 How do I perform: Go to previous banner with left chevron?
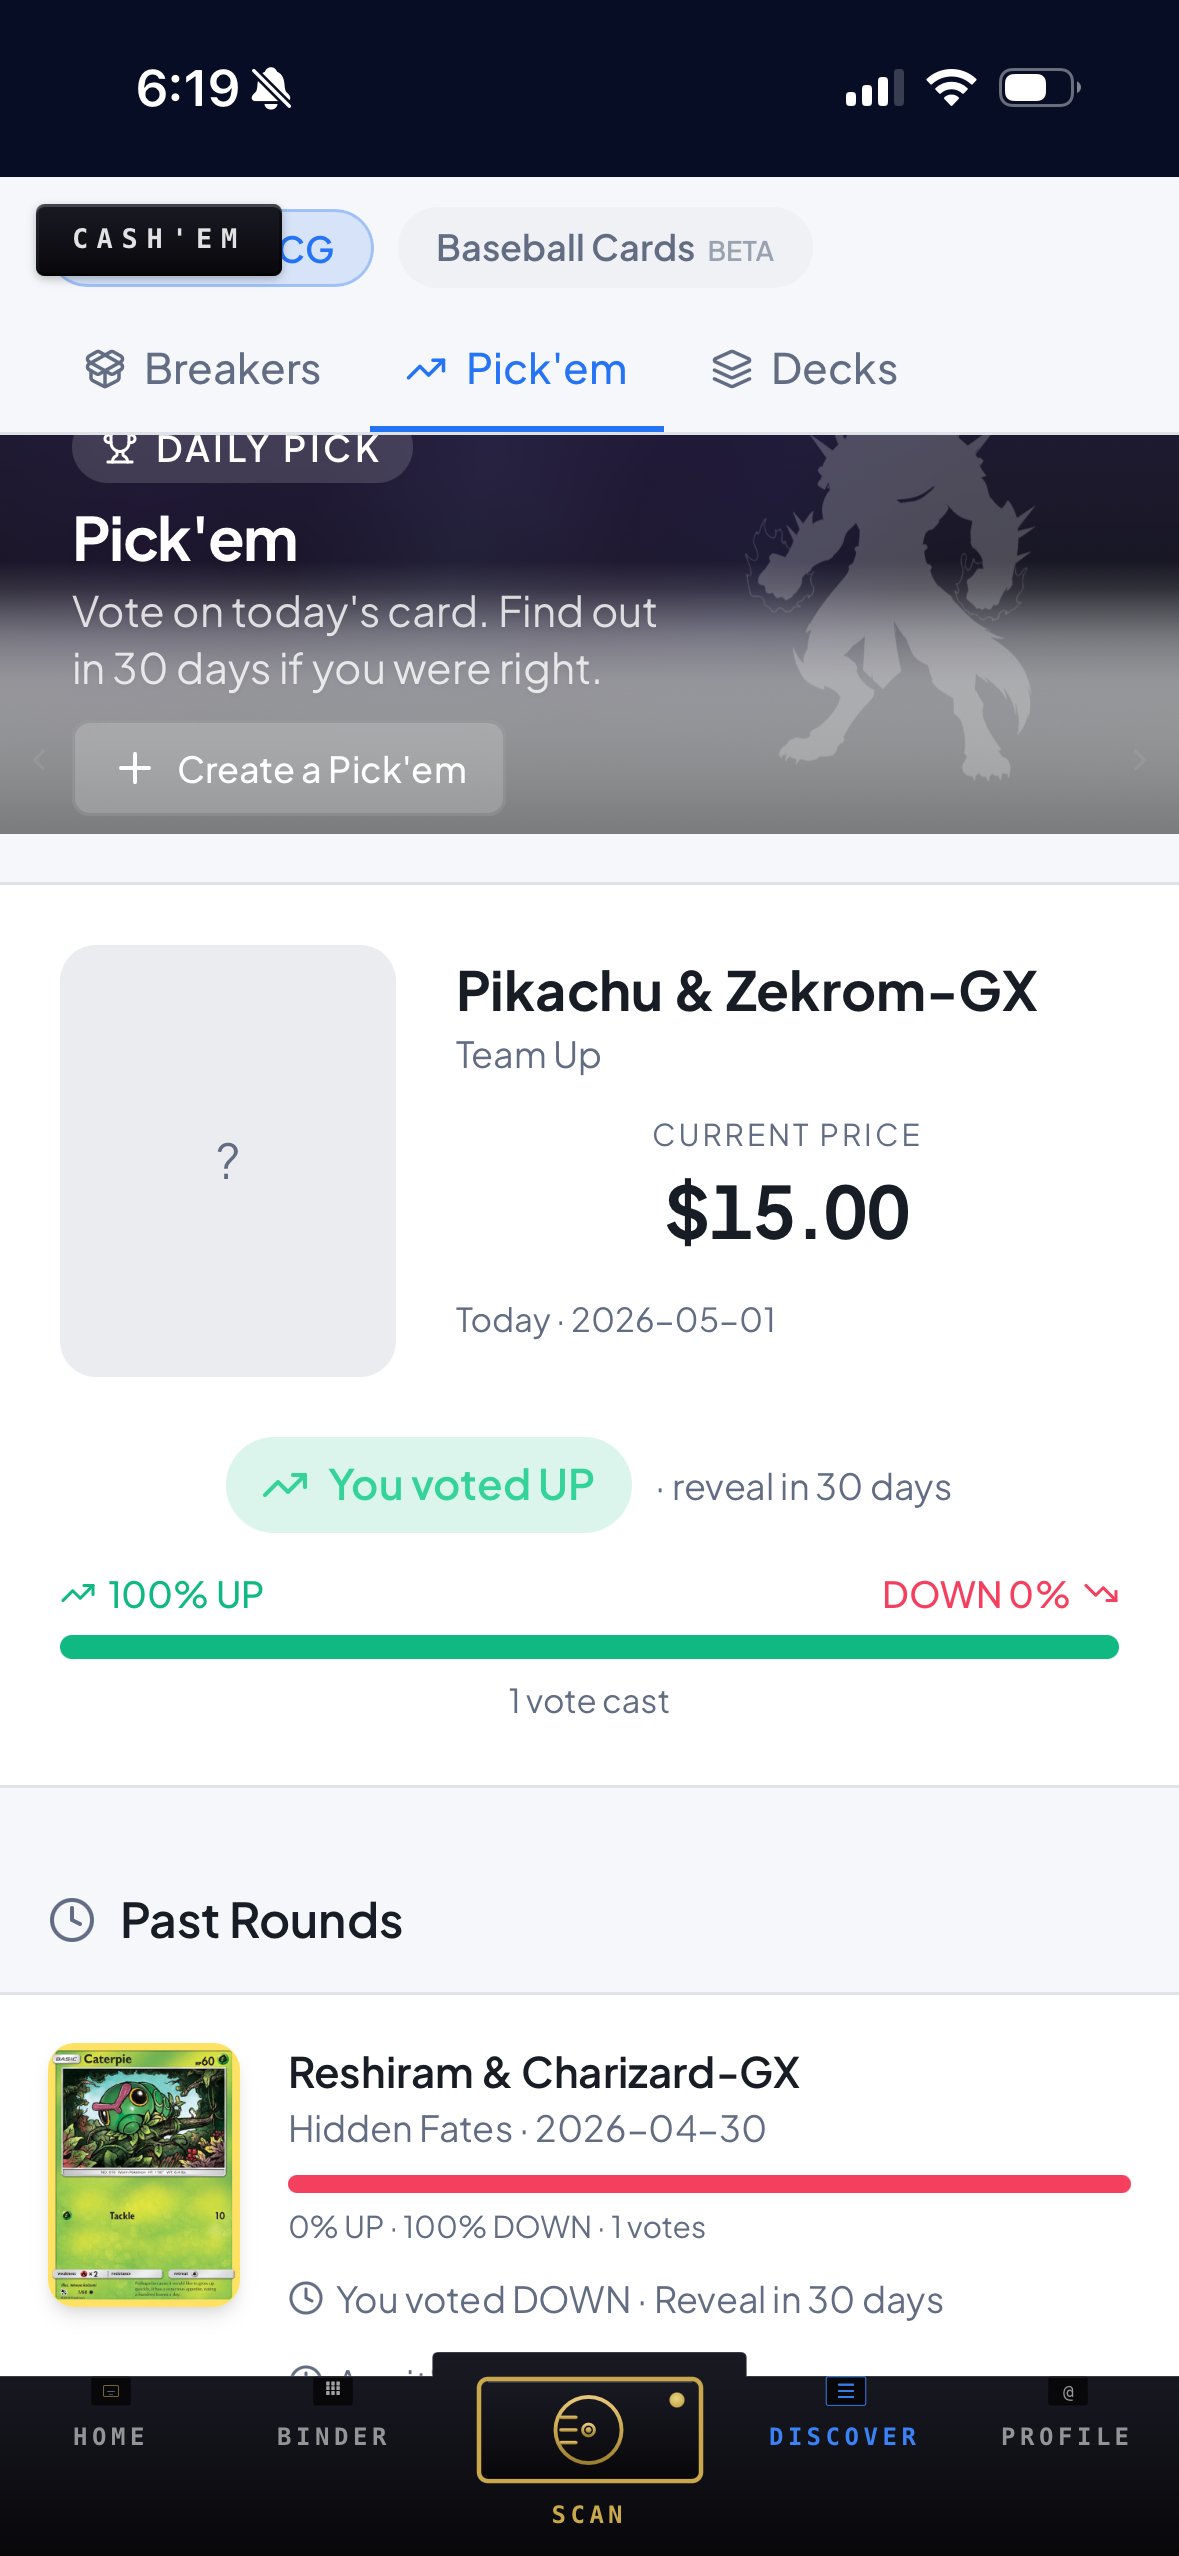(40, 760)
